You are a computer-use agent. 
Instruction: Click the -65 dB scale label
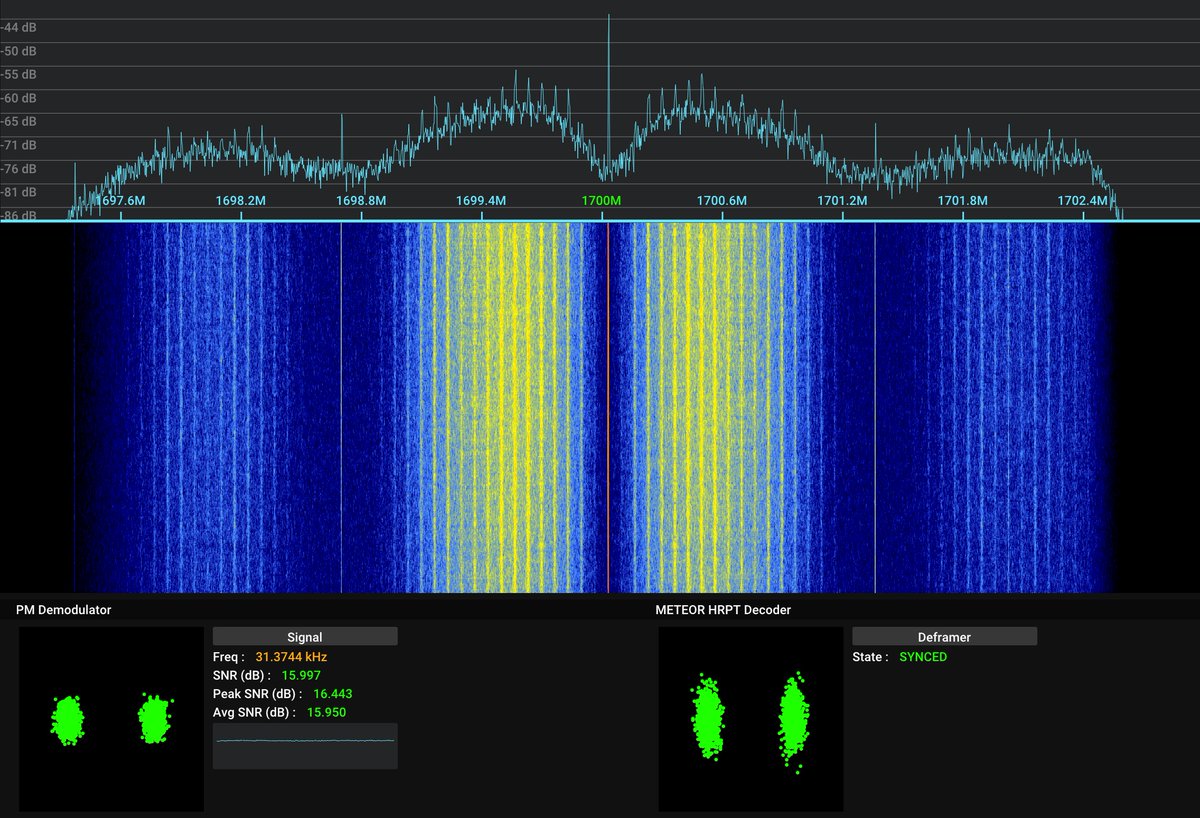[19, 122]
